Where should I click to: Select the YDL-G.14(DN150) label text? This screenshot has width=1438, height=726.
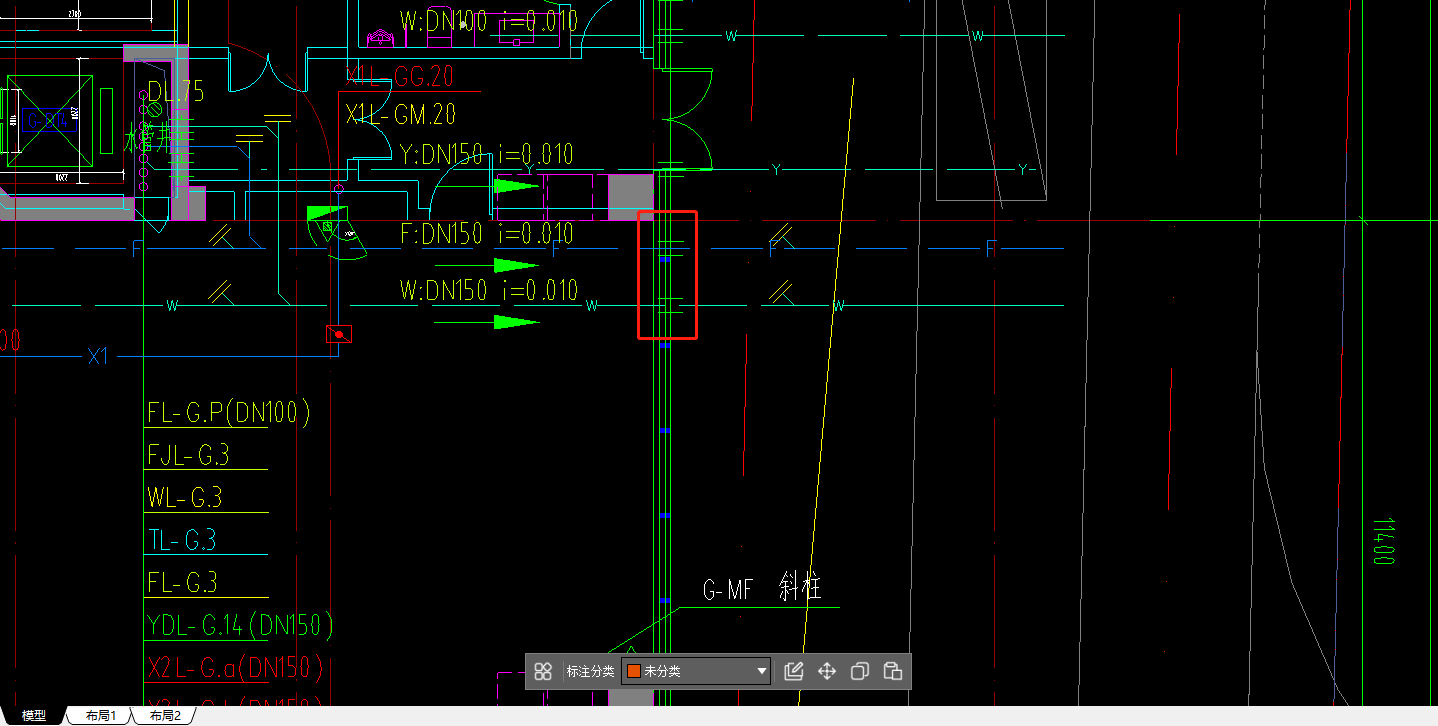tap(240, 626)
